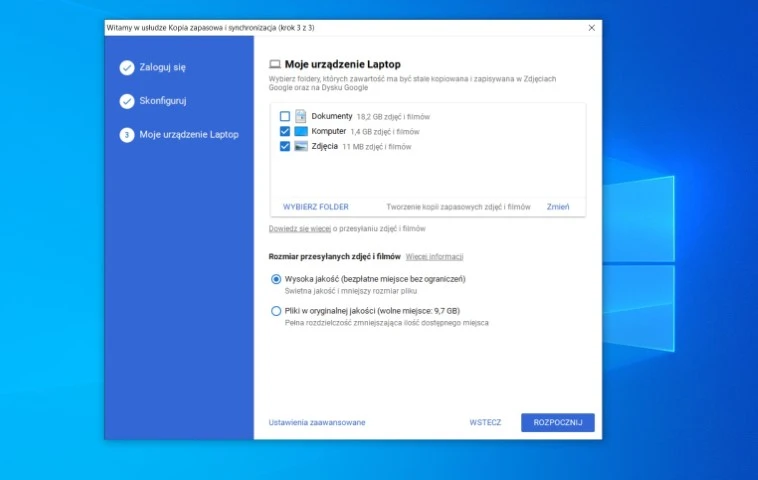
Task: Open Ustawienia zaawansowane
Action: [317, 422]
